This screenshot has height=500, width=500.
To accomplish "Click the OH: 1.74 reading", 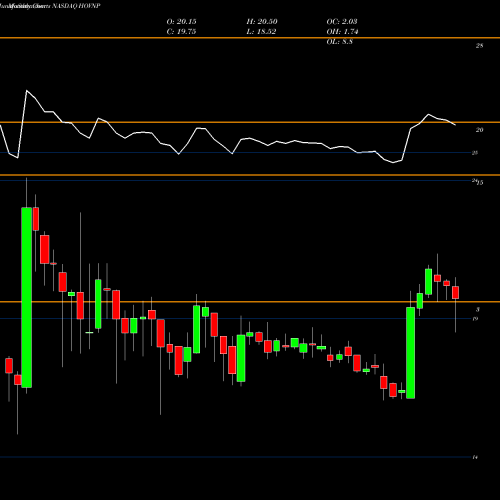I will point(342,32).
